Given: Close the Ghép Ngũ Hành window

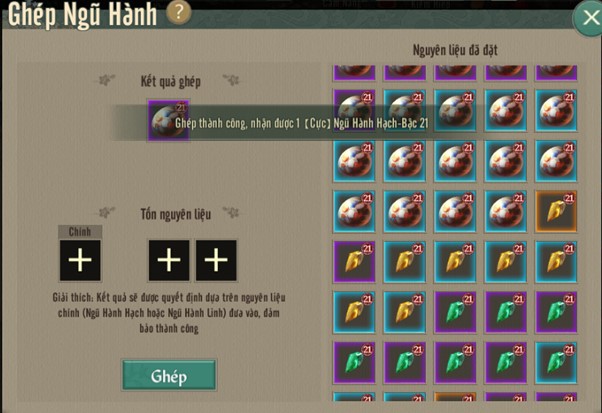Looking at the screenshot, I should (590, 18).
